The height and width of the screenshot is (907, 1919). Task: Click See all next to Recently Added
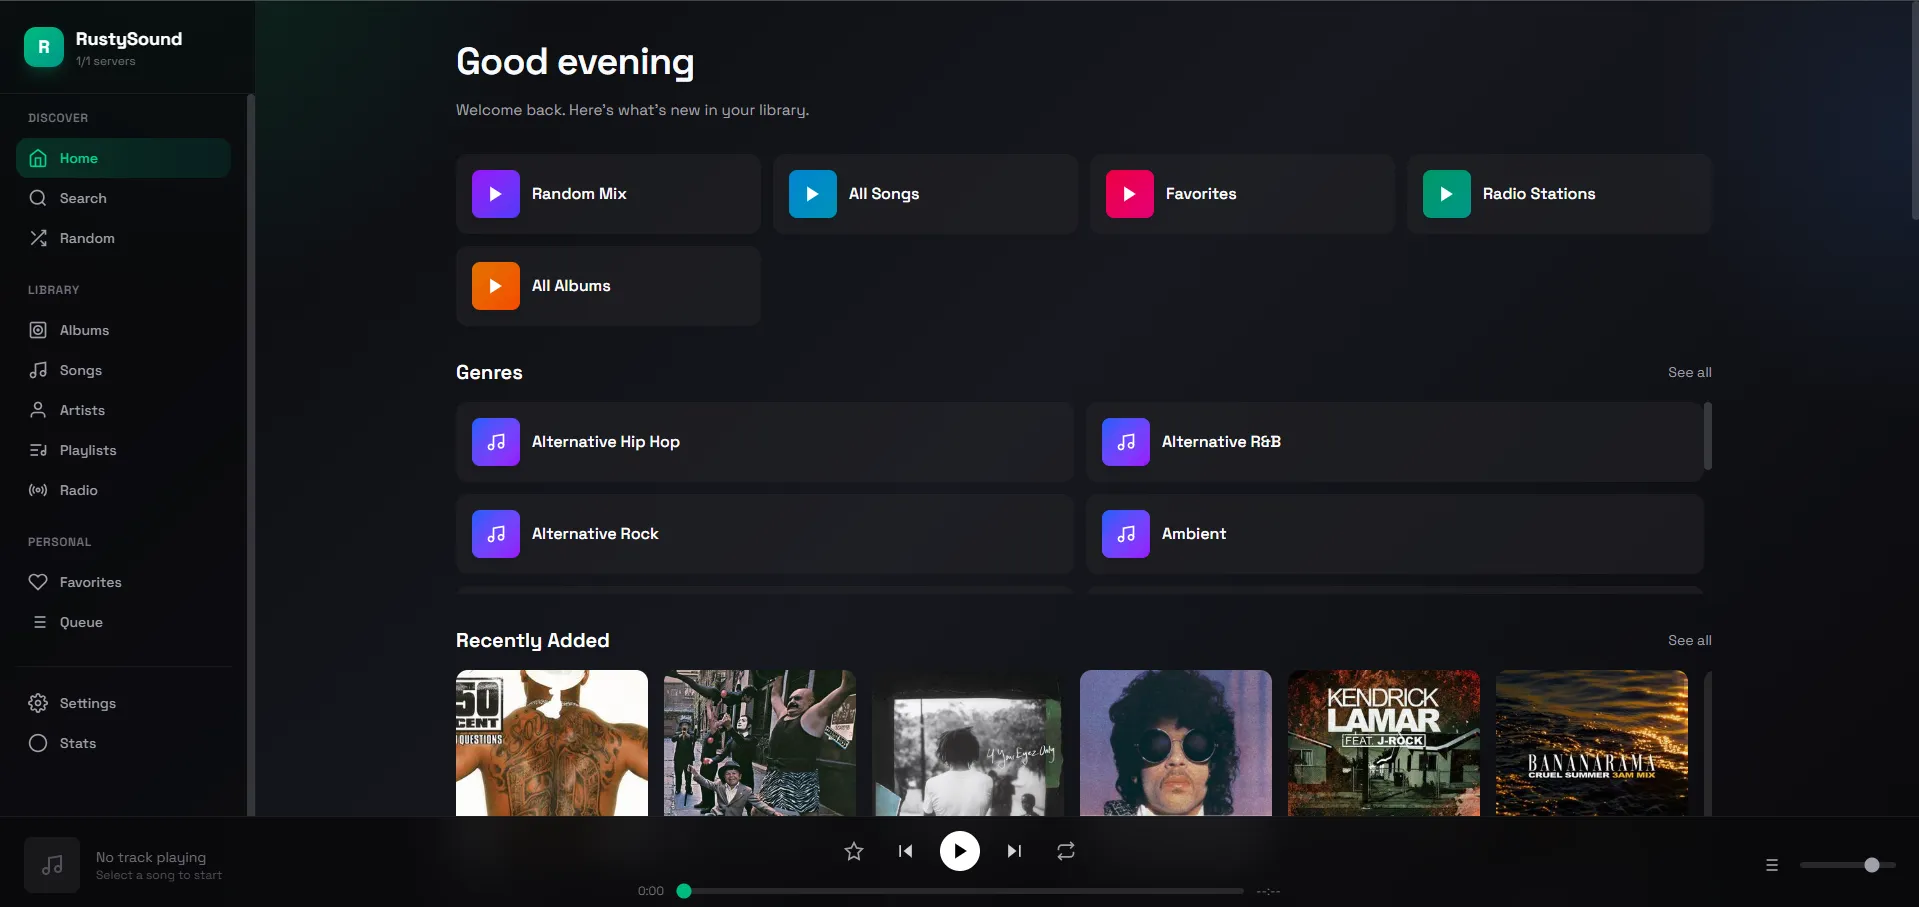point(1689,640)
